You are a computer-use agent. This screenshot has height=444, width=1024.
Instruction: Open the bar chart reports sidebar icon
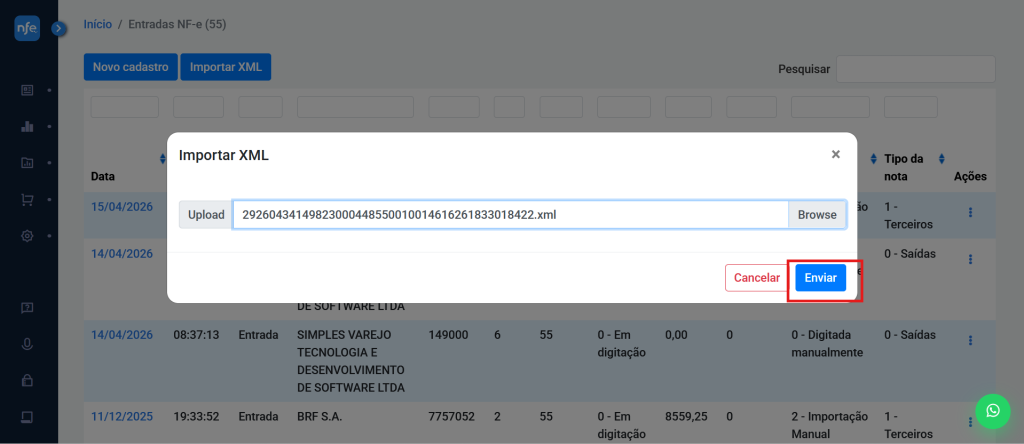coord(27,127)
